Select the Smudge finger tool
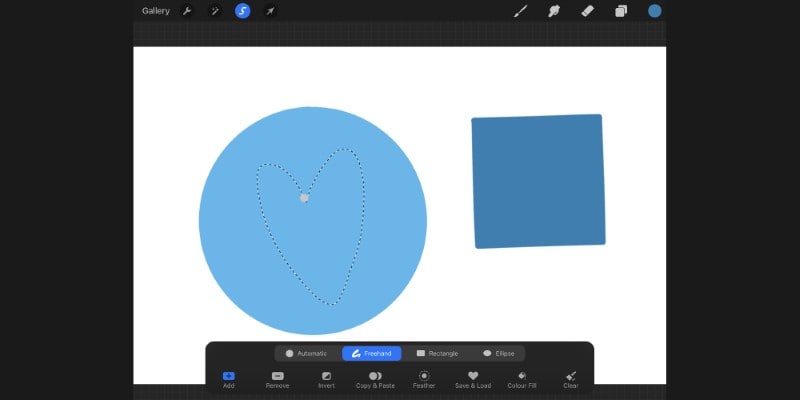Screen dimensions: 800x400 [554, 11]
